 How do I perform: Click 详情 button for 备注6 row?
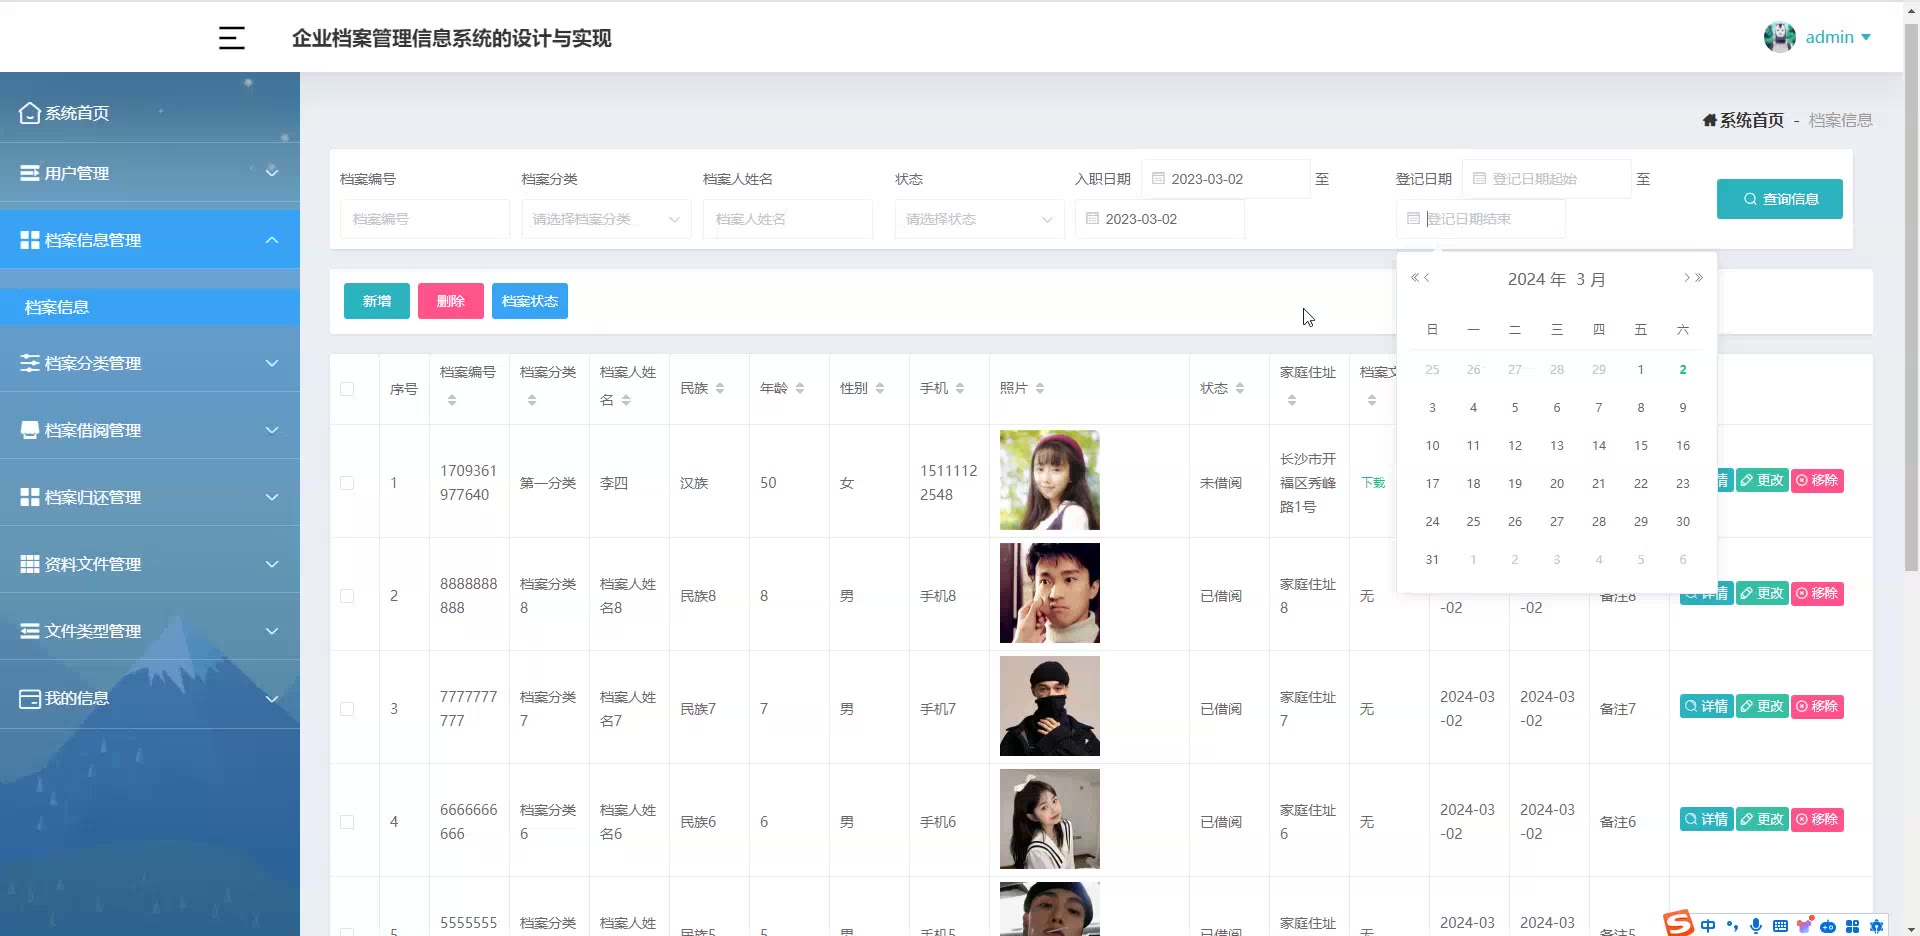[1706, 819]
